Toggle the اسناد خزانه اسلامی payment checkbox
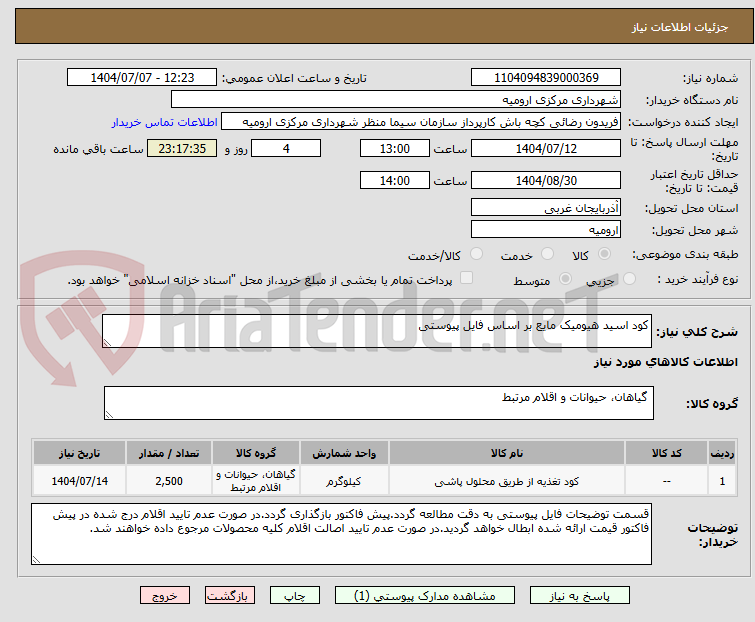This screenshot has width=755, height=622. (x=466, y=278)
